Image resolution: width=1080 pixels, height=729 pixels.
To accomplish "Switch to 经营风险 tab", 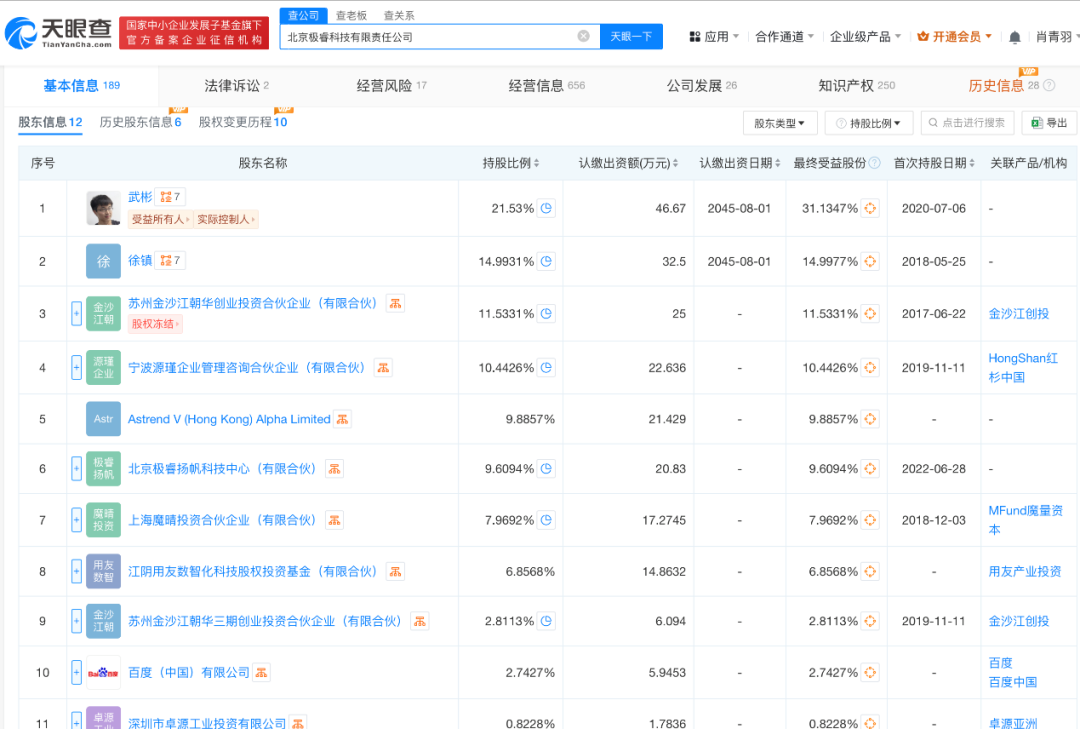I will tap(391, 85).
